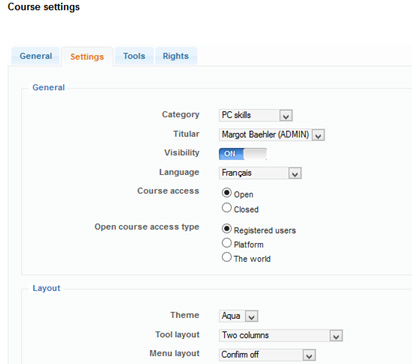The image size is (412, 364).
Task: Open the Tools tab
Action: click(134, 56)
